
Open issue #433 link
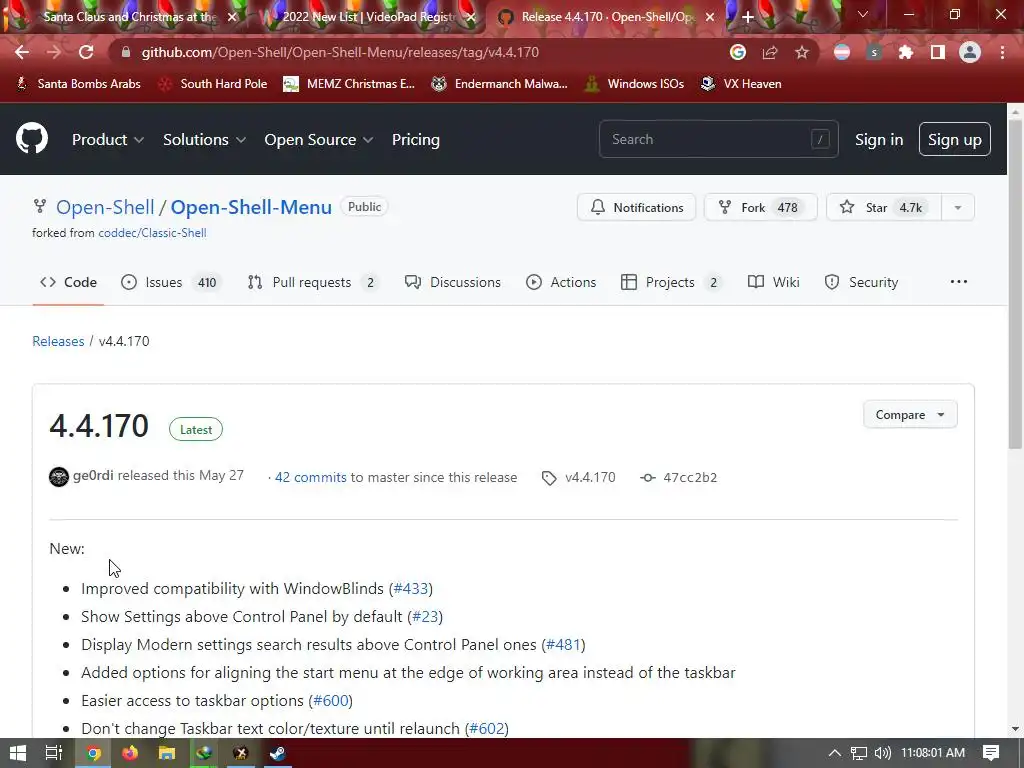[x=411, y=588]
